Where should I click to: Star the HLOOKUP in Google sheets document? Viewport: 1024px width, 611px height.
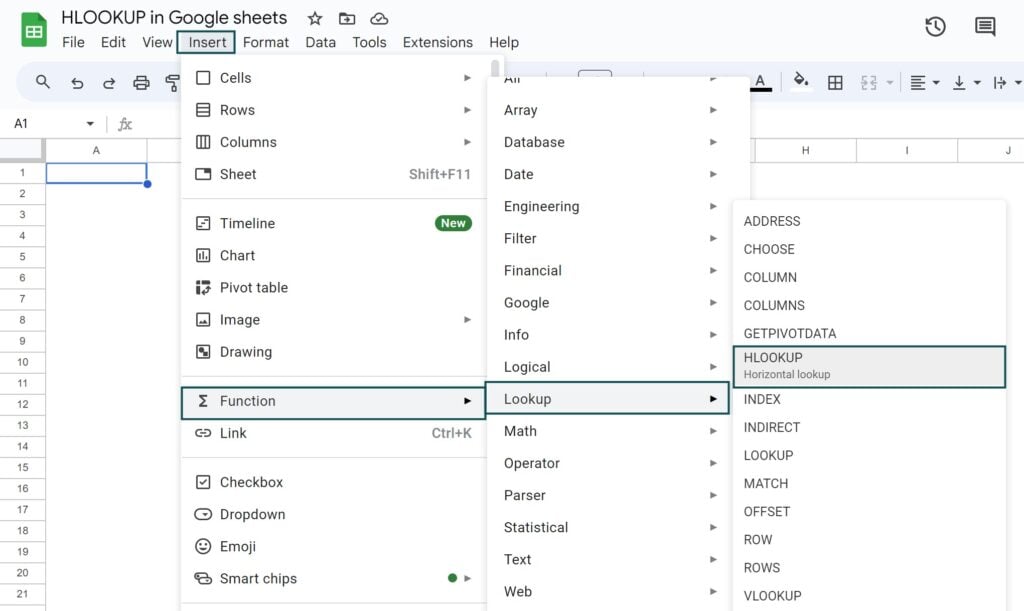pyautogui.click(x=315, y=18)
